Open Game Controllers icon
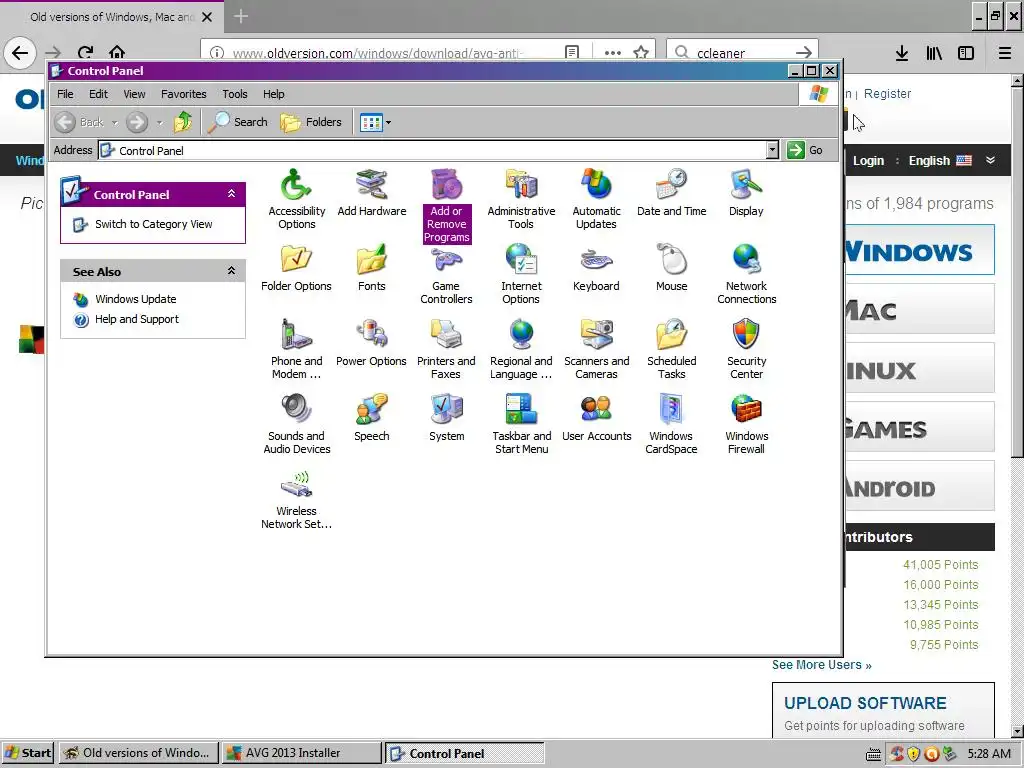Viewport: 1024px width, 768px height. pos(446,274)
